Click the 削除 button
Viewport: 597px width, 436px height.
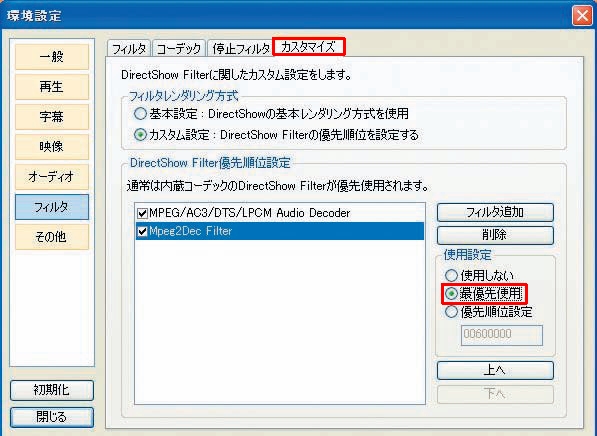coord(495,235)
